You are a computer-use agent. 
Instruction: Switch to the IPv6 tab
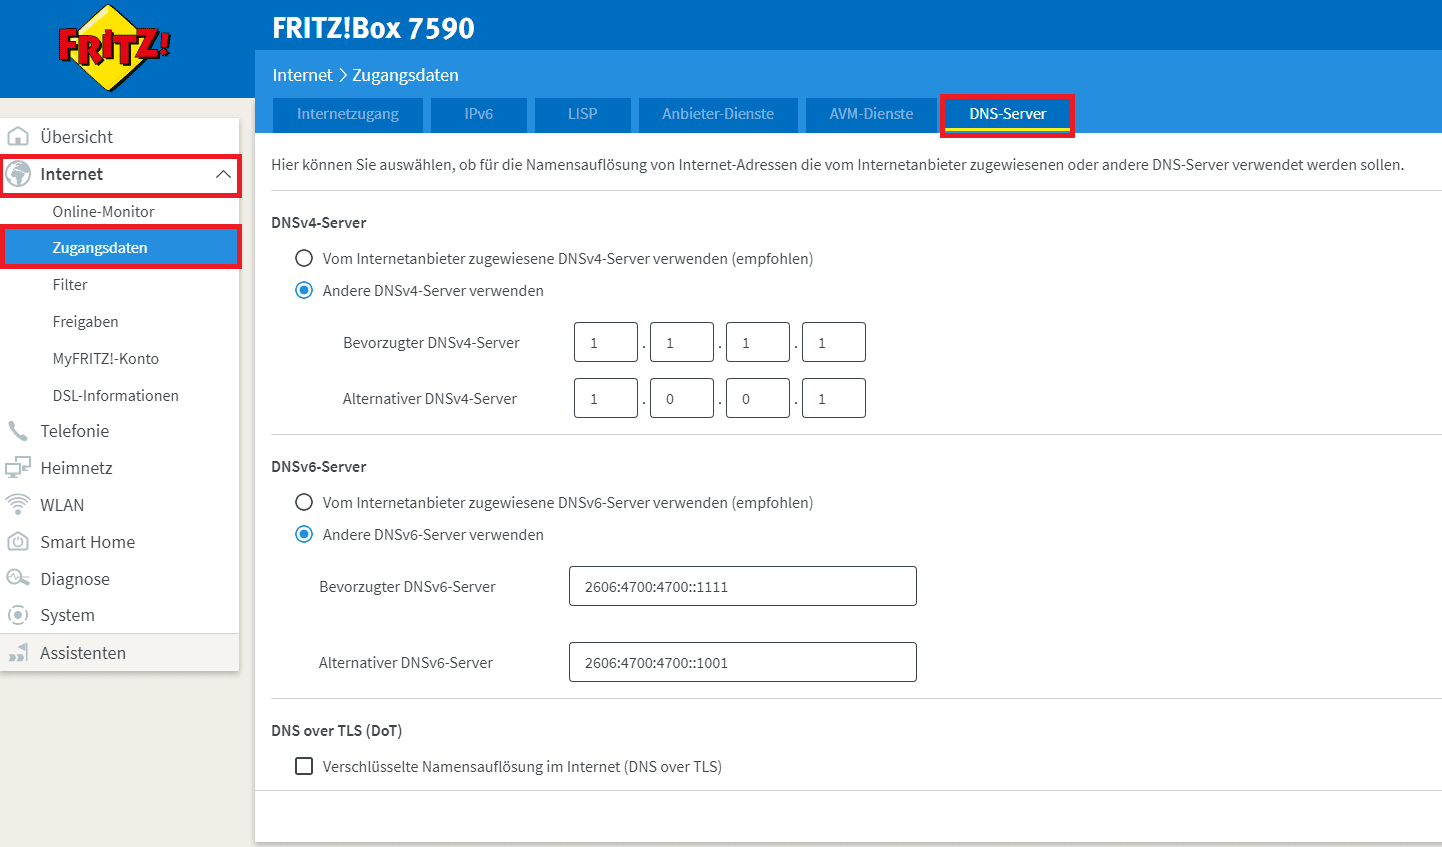[478, 114]
